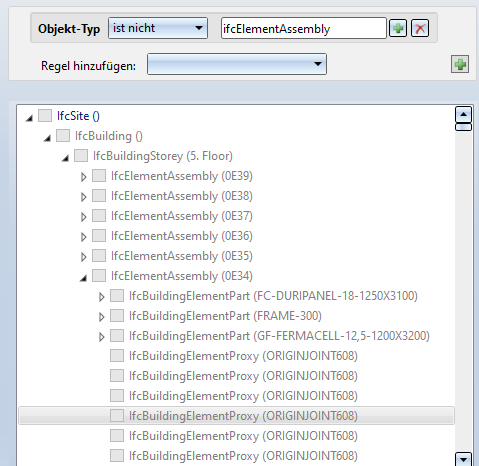Check the FC-DURIPANEL-18-1250X3100 part box
Viewport: 479px width, 466px height.
click(x=117, y=296)
